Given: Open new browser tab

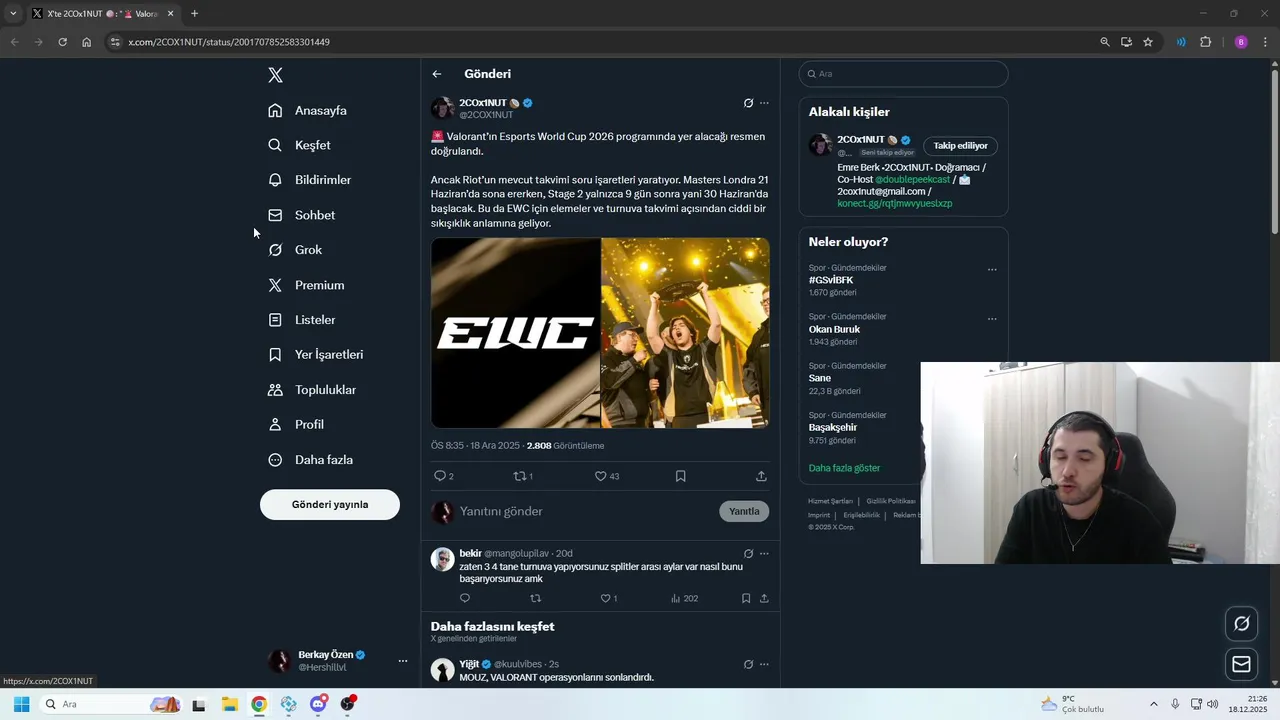Looking at the screenshot, I should [x=194, y=14].
